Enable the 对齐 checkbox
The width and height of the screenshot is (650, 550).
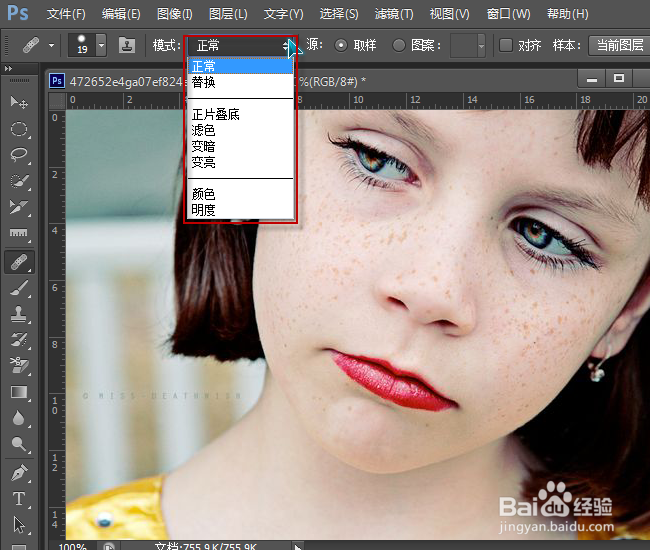point(506,45)
